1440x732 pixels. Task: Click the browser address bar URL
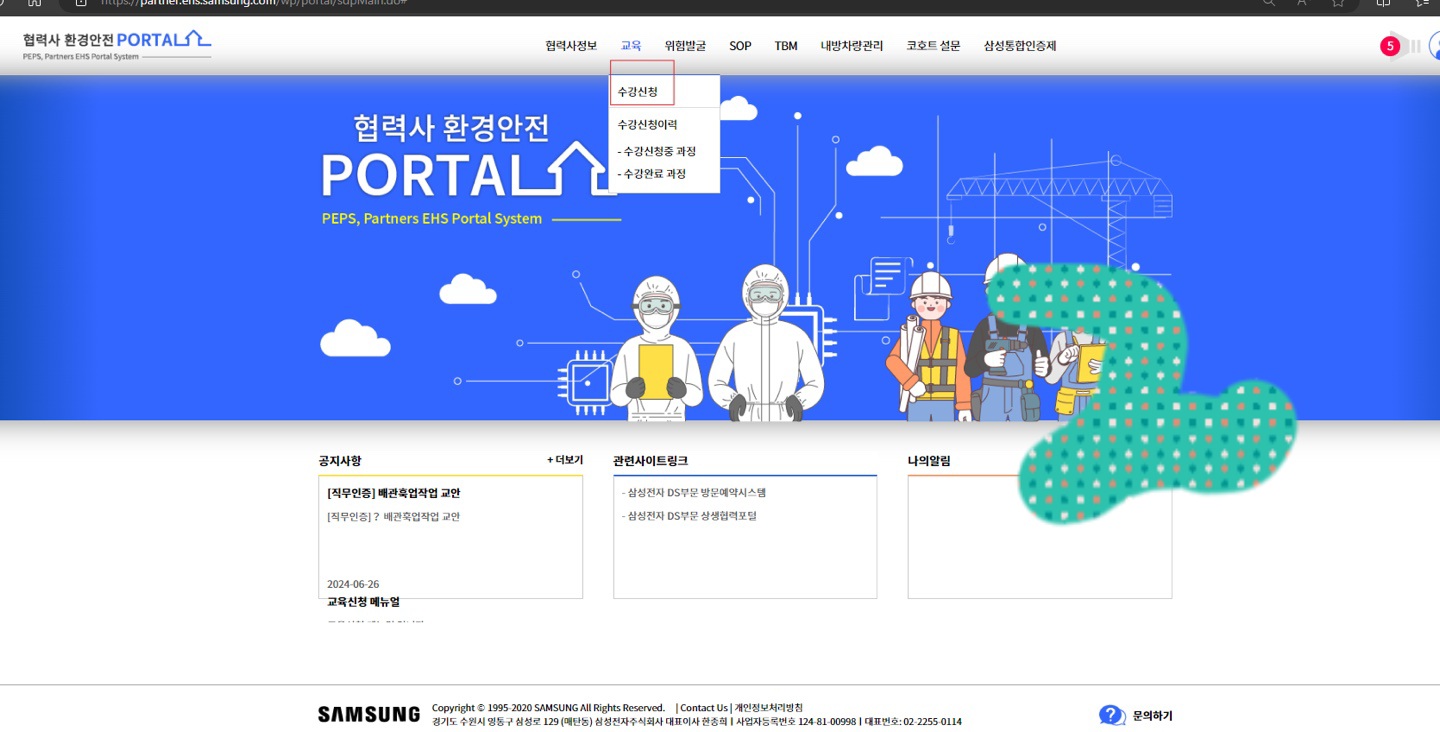tap(254, 3)
